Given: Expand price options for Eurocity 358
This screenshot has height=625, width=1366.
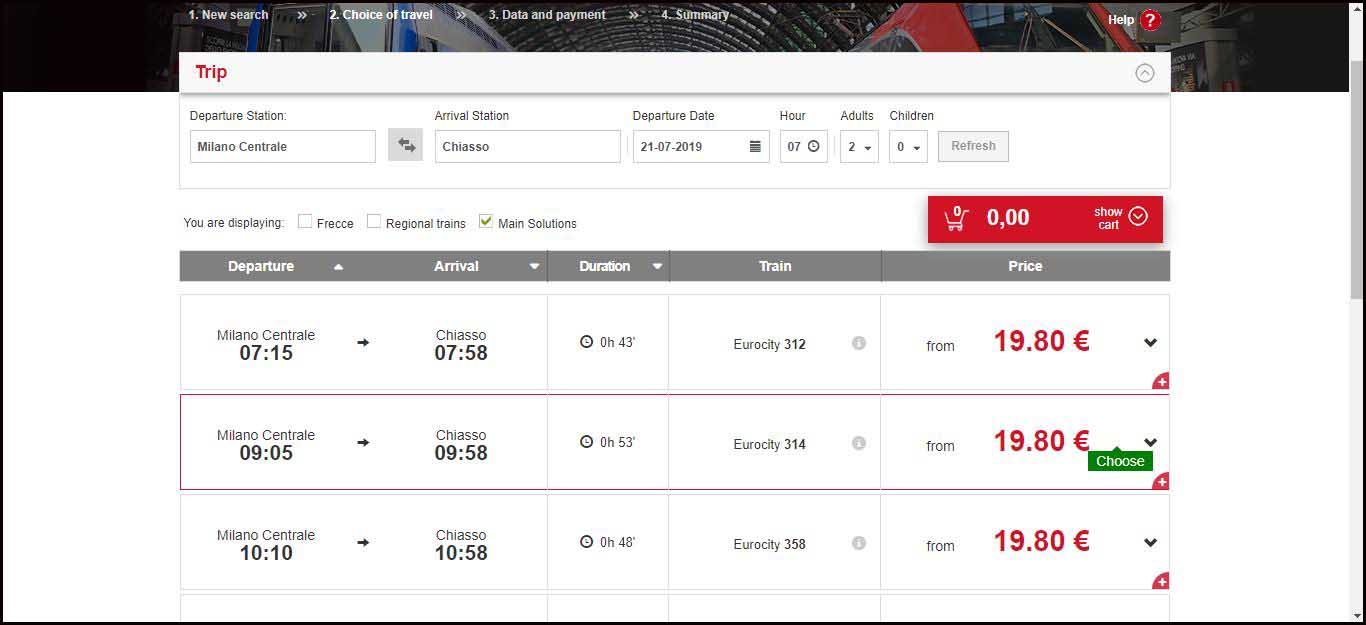Looking at the screenshot, I should (x=1150, y=543).
